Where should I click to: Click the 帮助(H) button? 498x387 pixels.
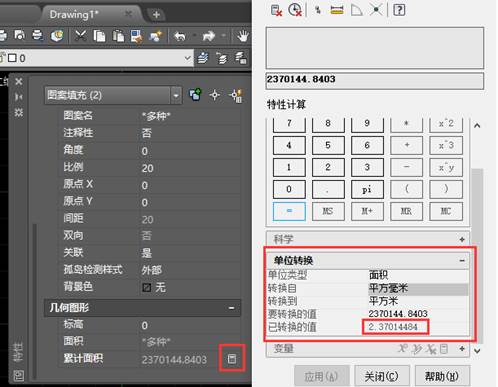click(x=442, y=377)
